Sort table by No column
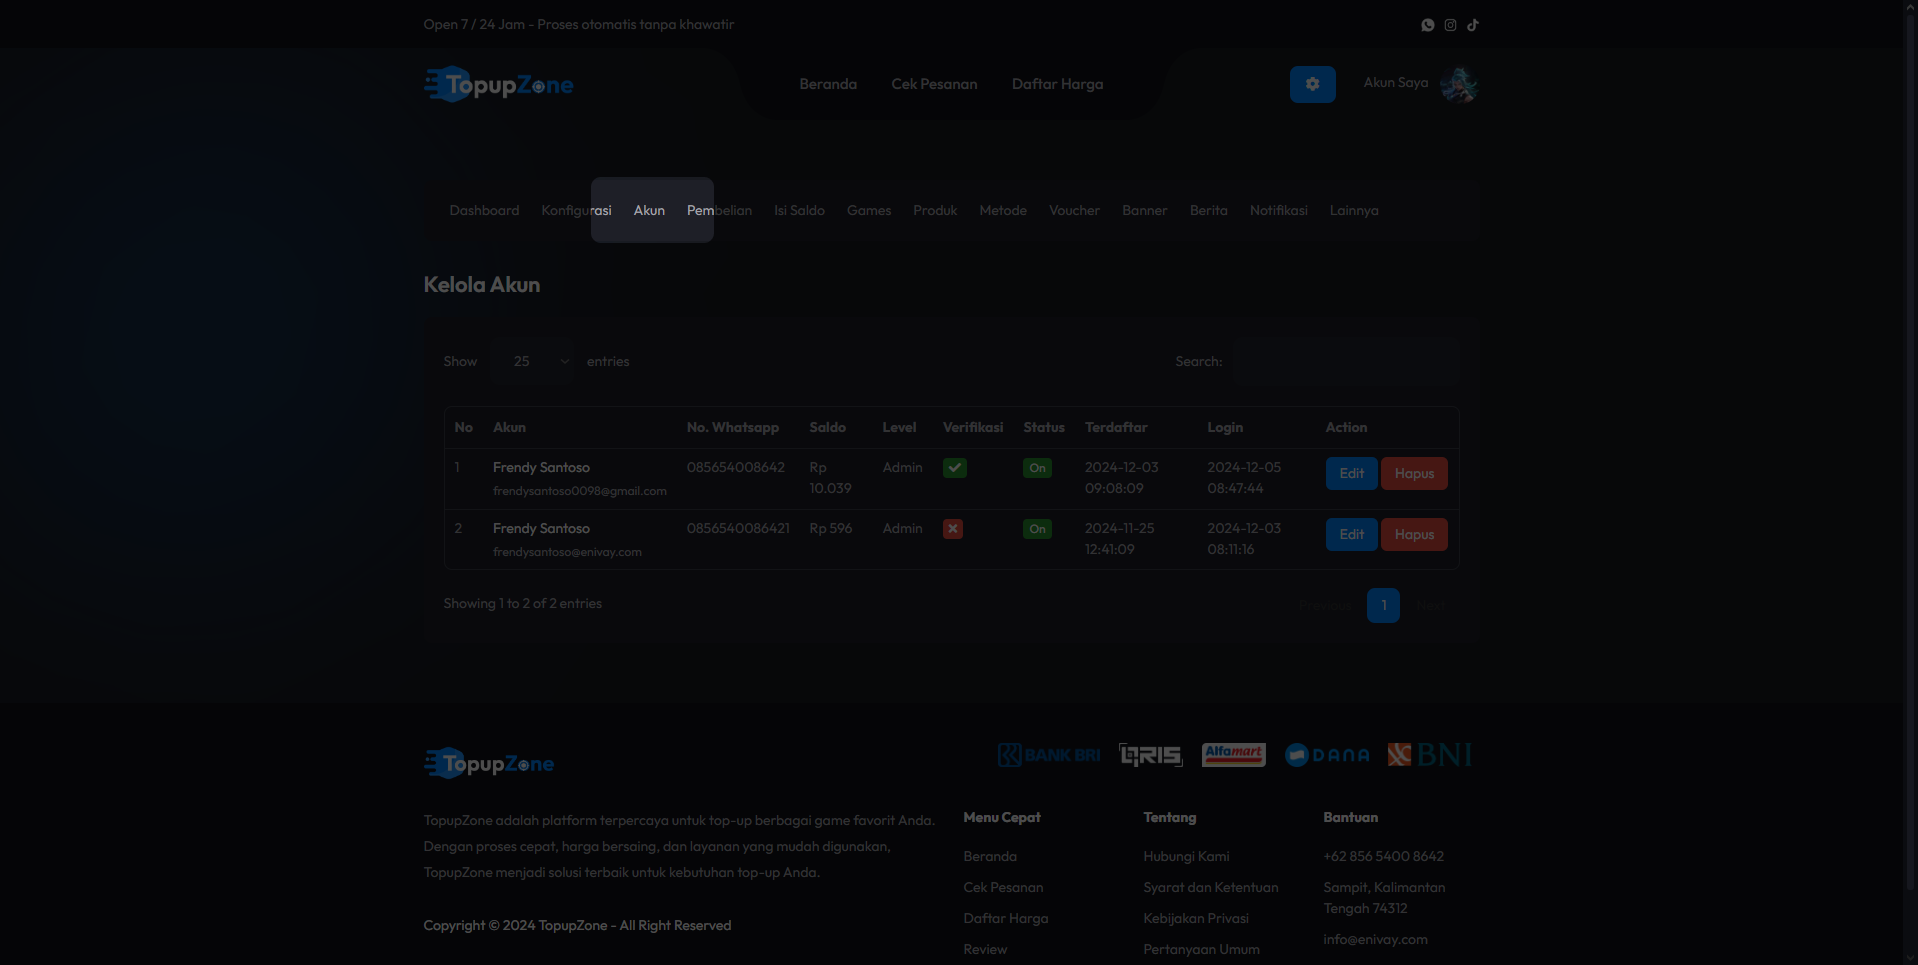Screen dimensions: 1918x965 [464, 428]
